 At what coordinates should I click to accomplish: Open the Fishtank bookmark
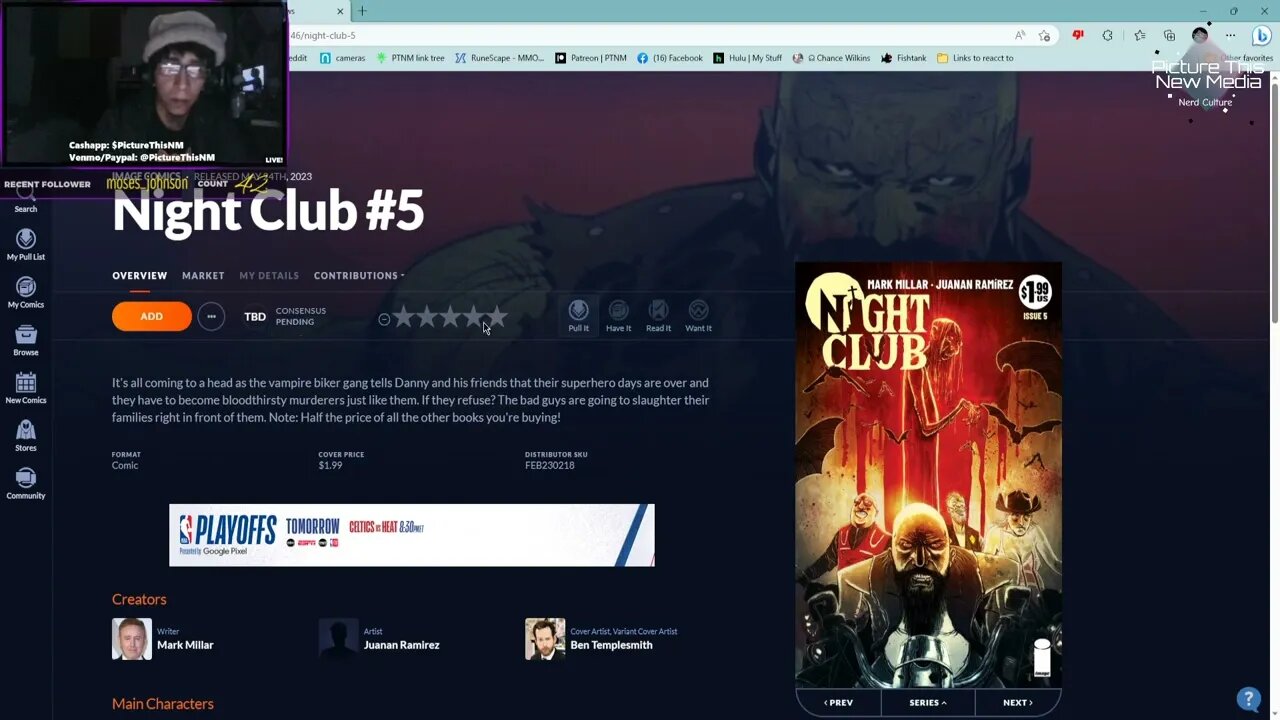(903, 58)
